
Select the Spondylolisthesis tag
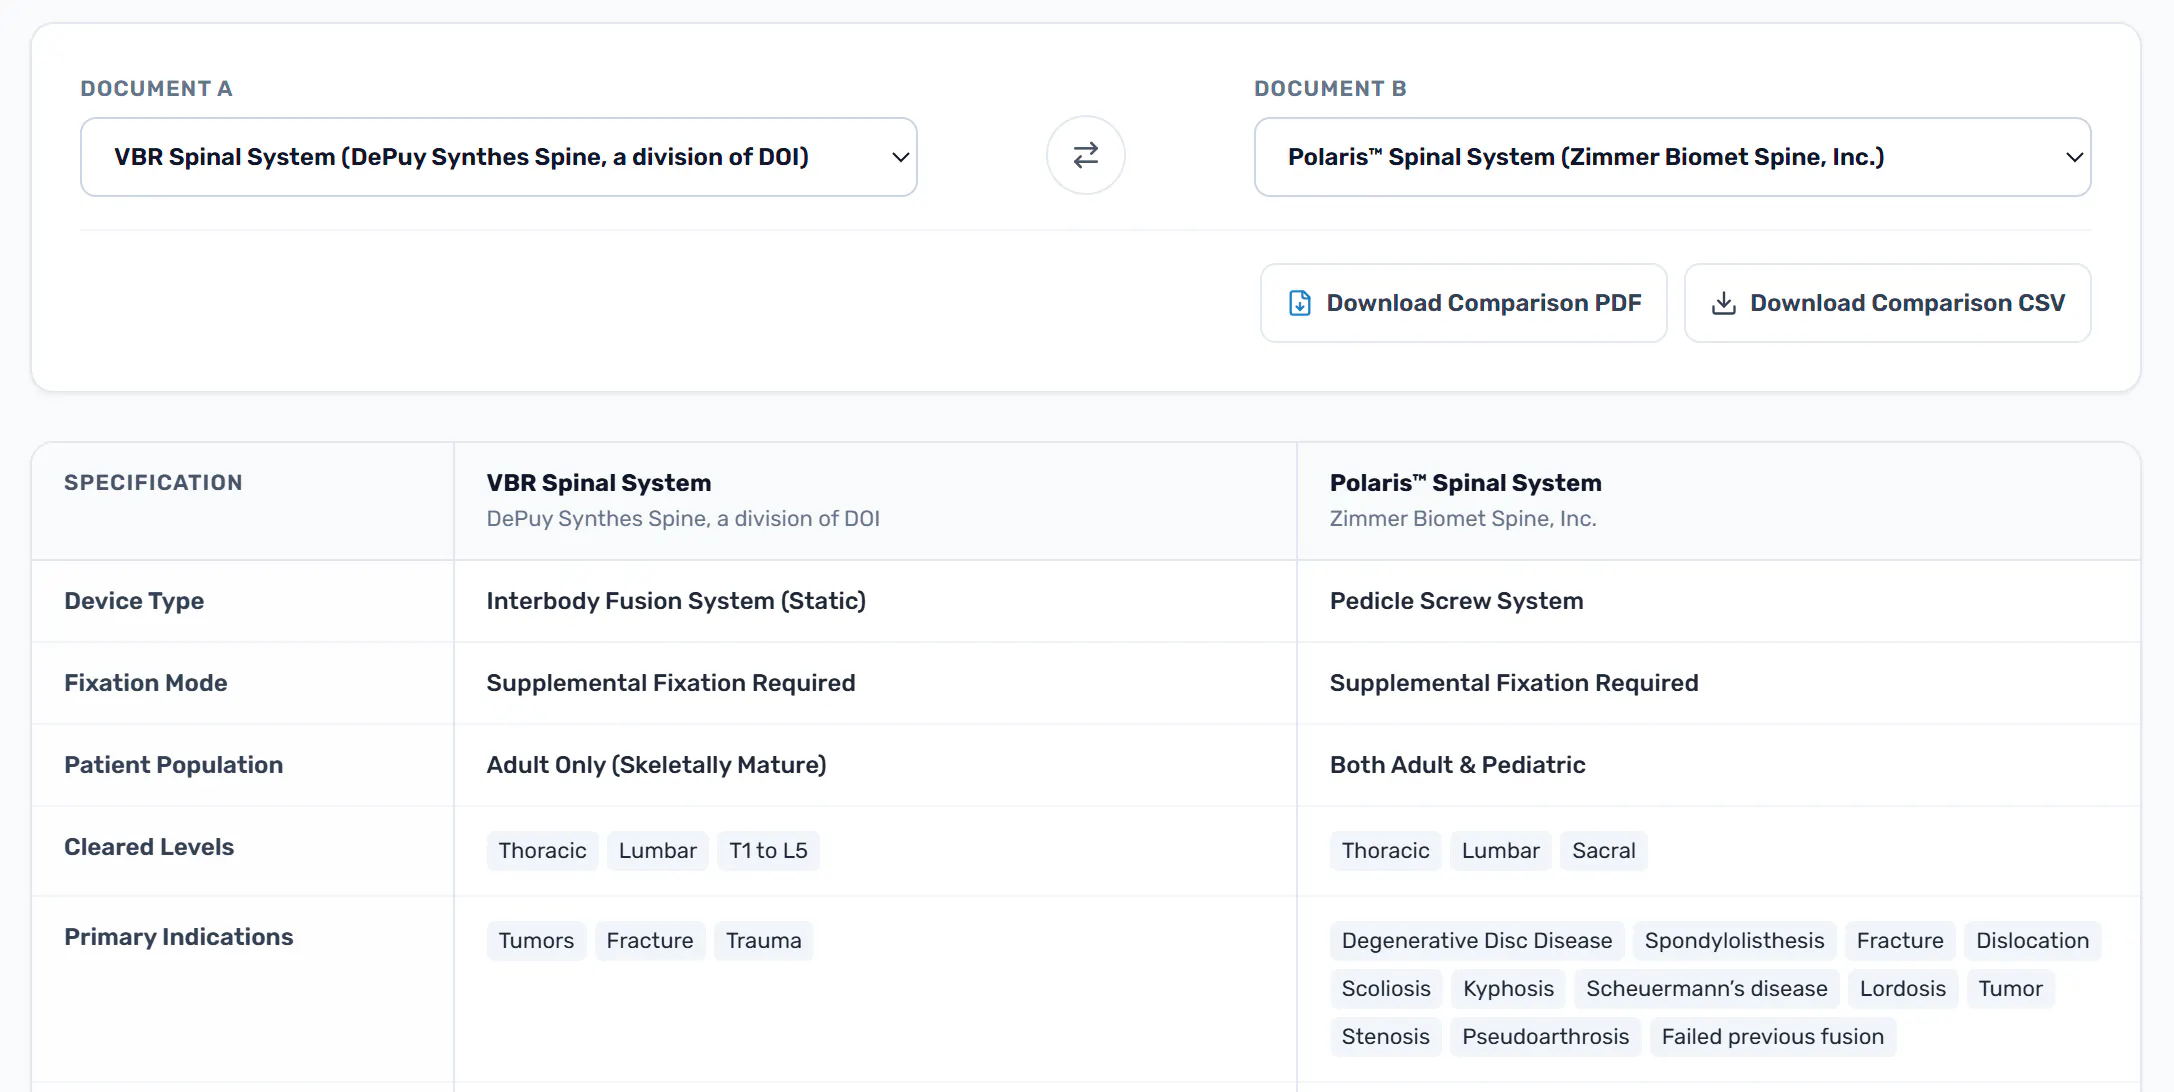pyautogui.click(x=1734, y=941)
